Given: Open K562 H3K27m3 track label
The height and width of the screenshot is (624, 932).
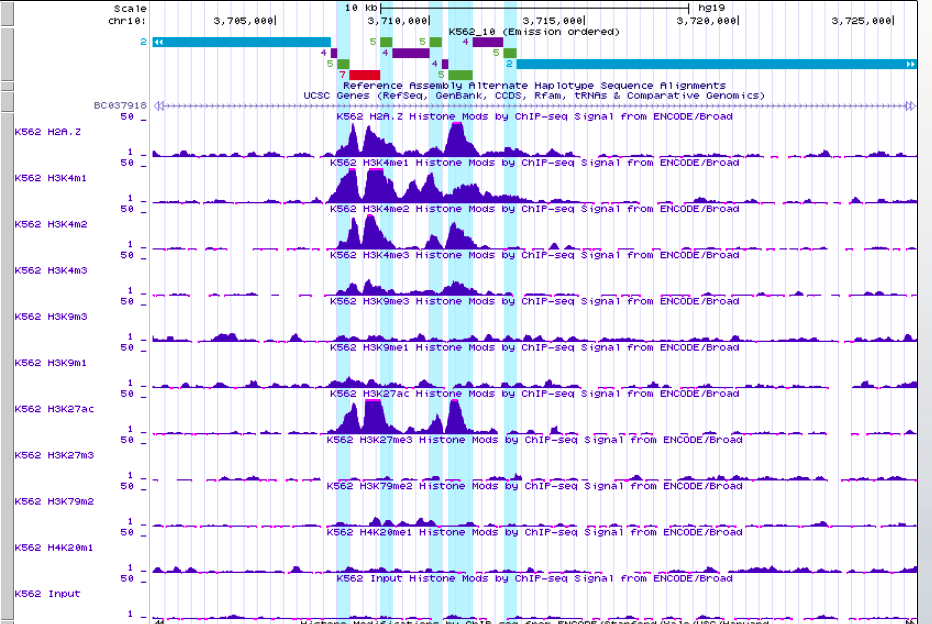Looking at the screenshot, I should click(54, 455).
